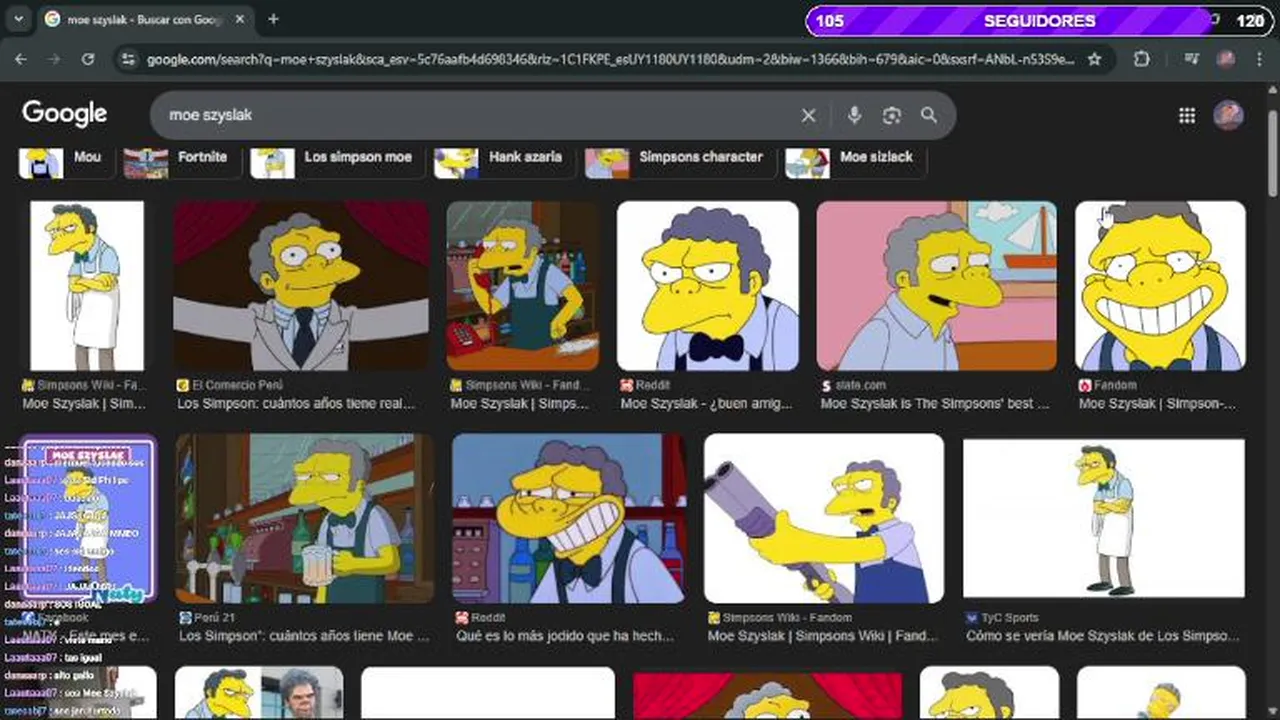Bookmark this page with the star icon

pos(1094,60)
